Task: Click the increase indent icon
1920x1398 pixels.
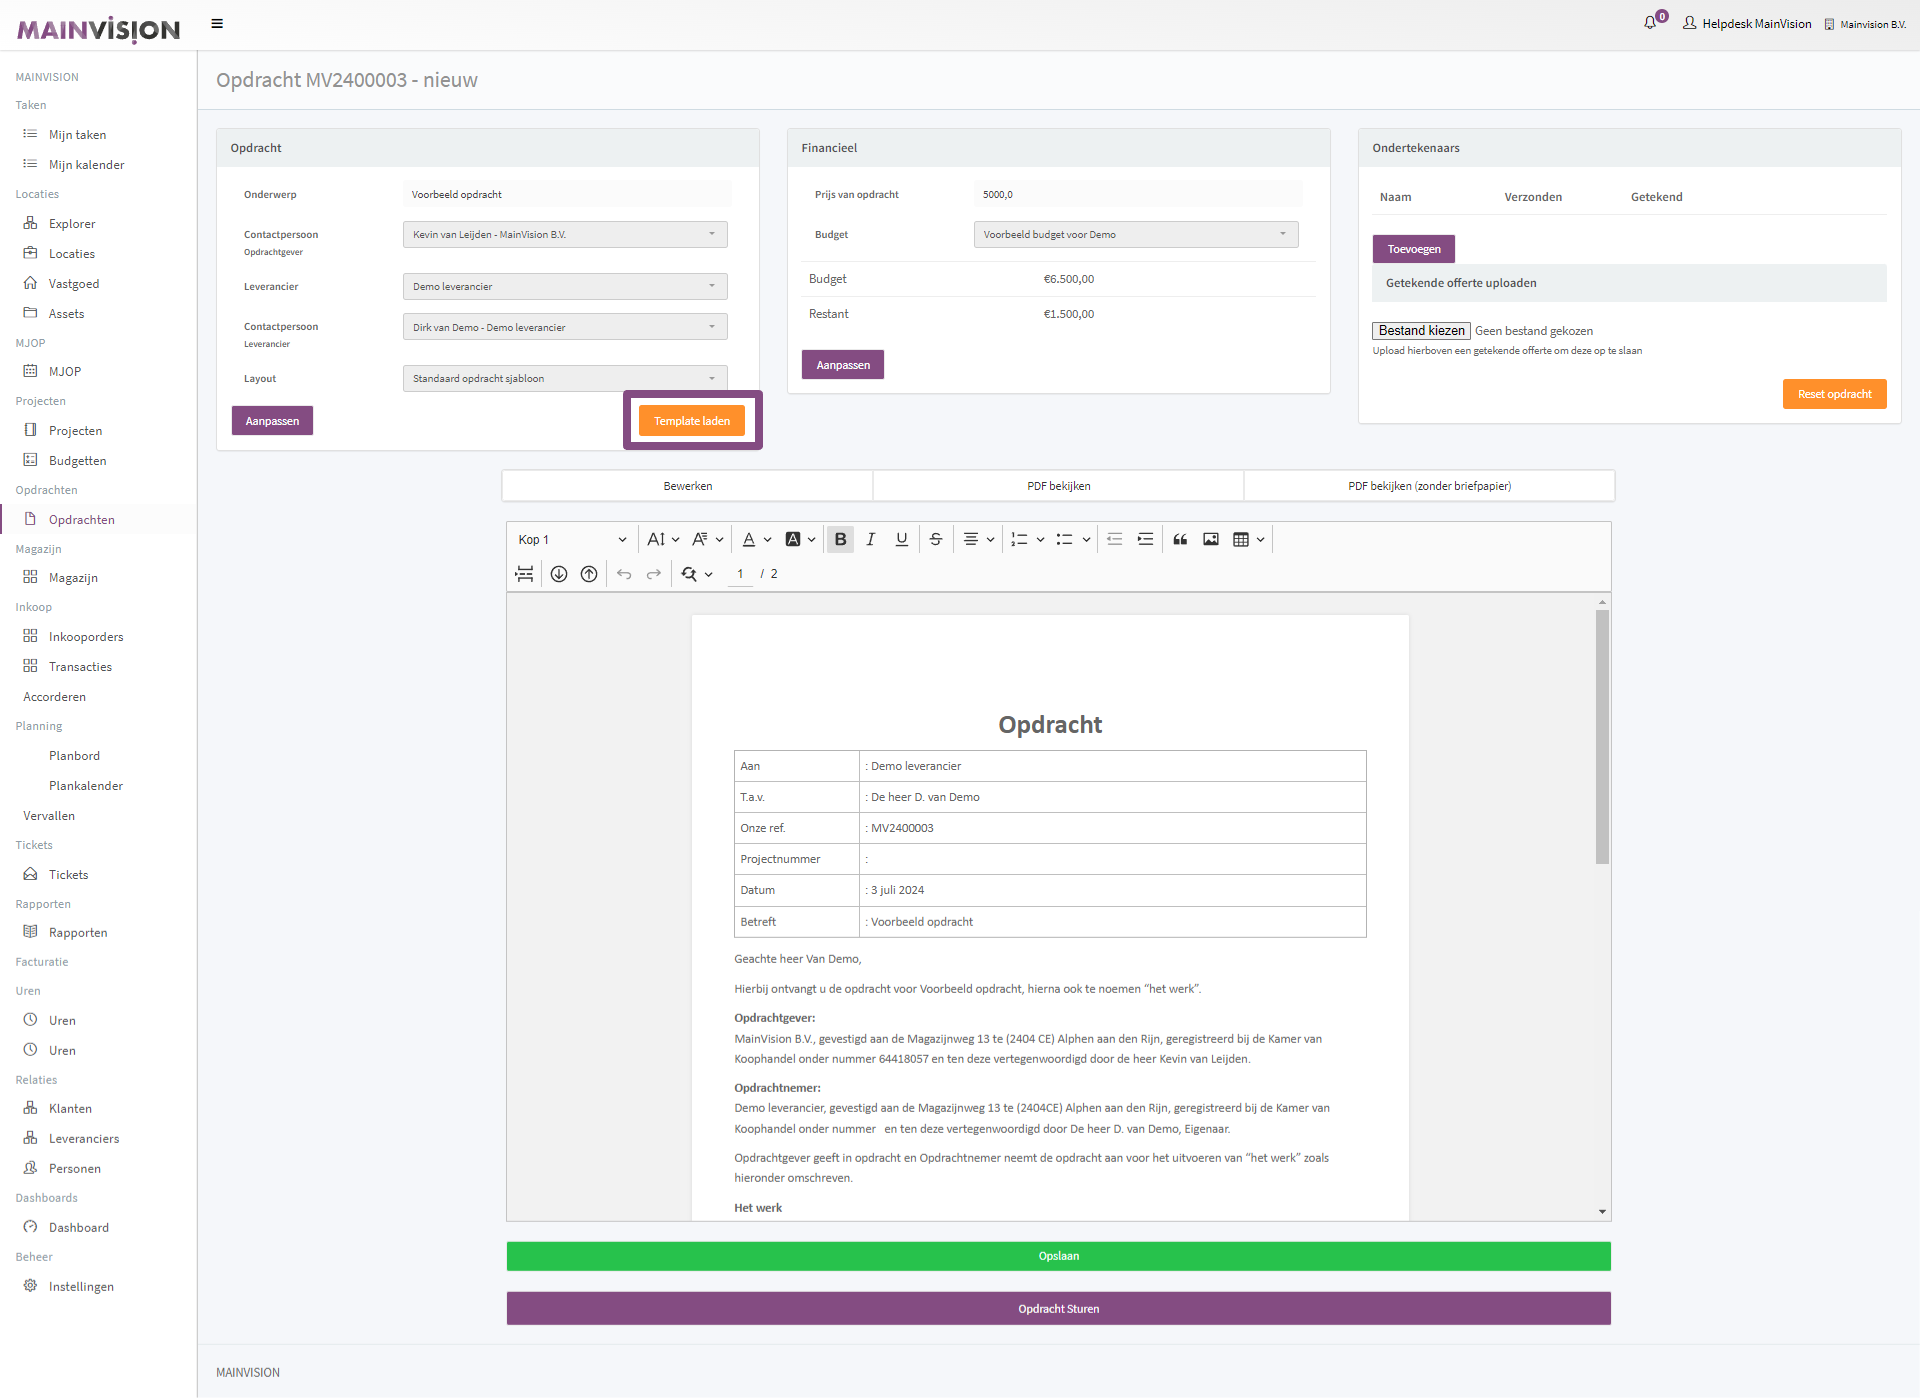Action: click(x=1146, y=540)
